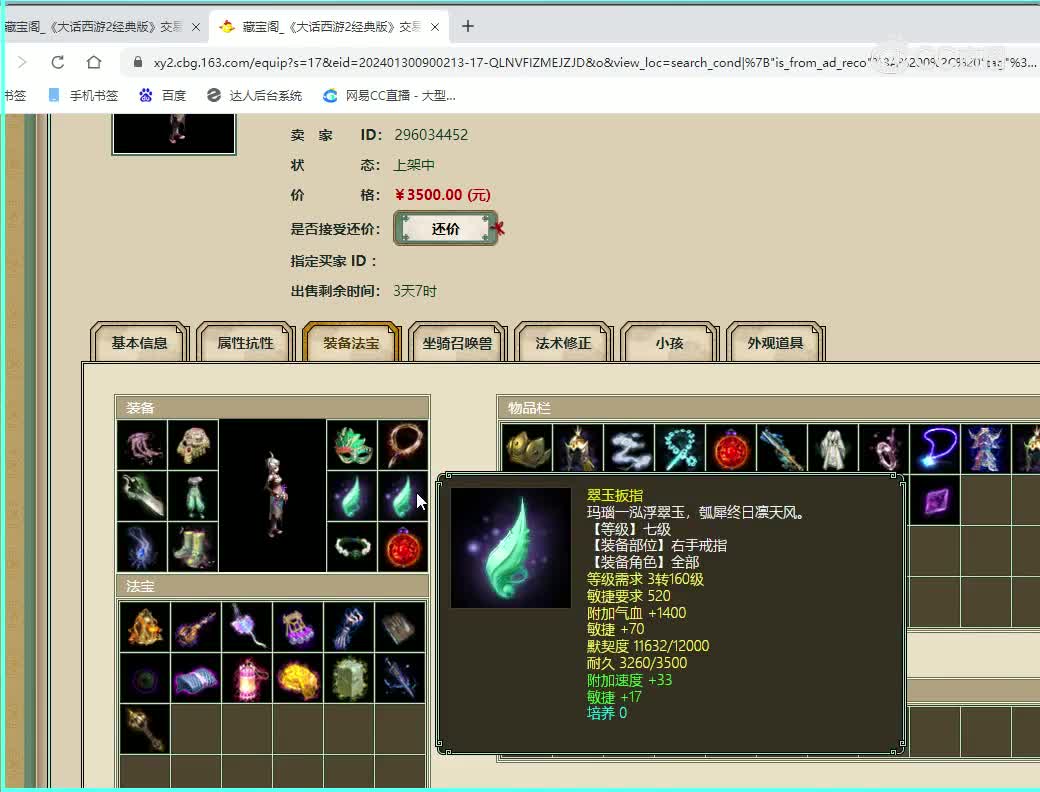This screenshot has width=1040, height=792.
Task: Click the purple-blue armor inventory item
Action: coord(987,448)
